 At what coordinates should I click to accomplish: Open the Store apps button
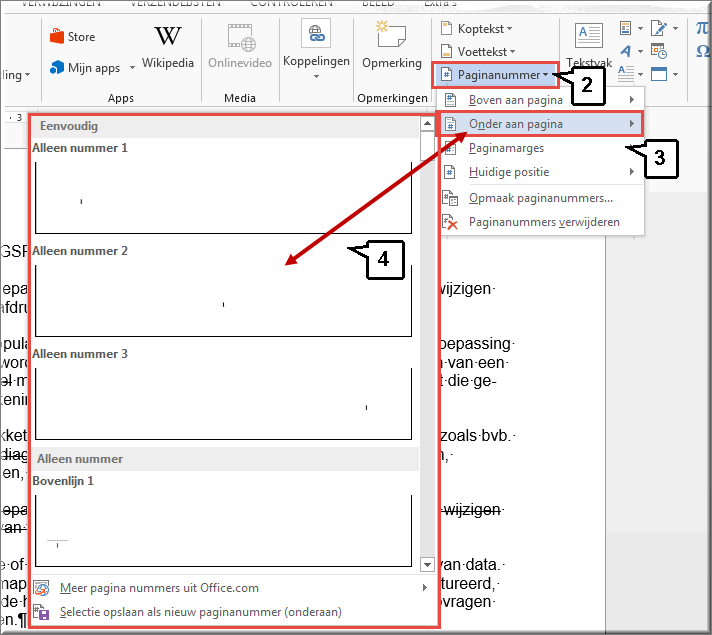point(73,36)
